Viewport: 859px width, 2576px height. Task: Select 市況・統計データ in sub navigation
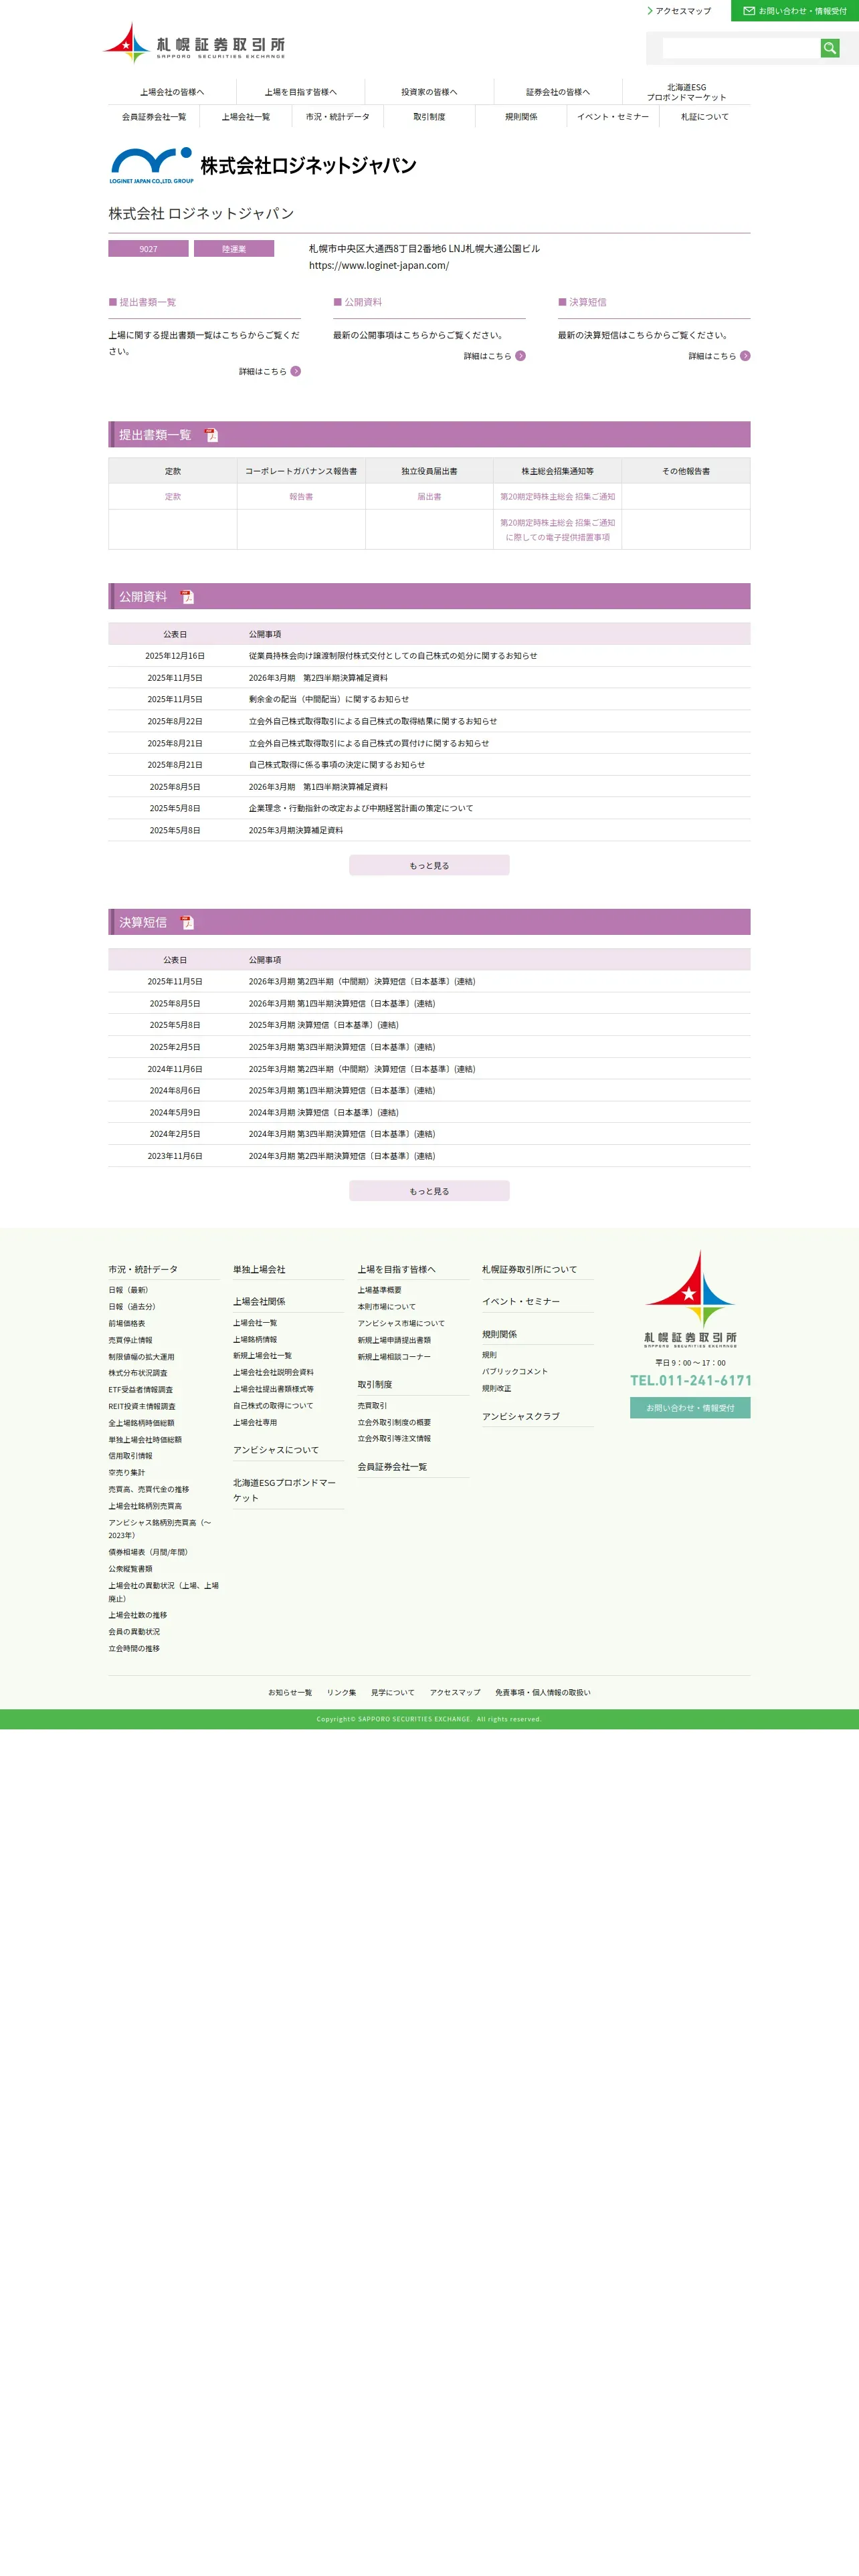(338, 117)
